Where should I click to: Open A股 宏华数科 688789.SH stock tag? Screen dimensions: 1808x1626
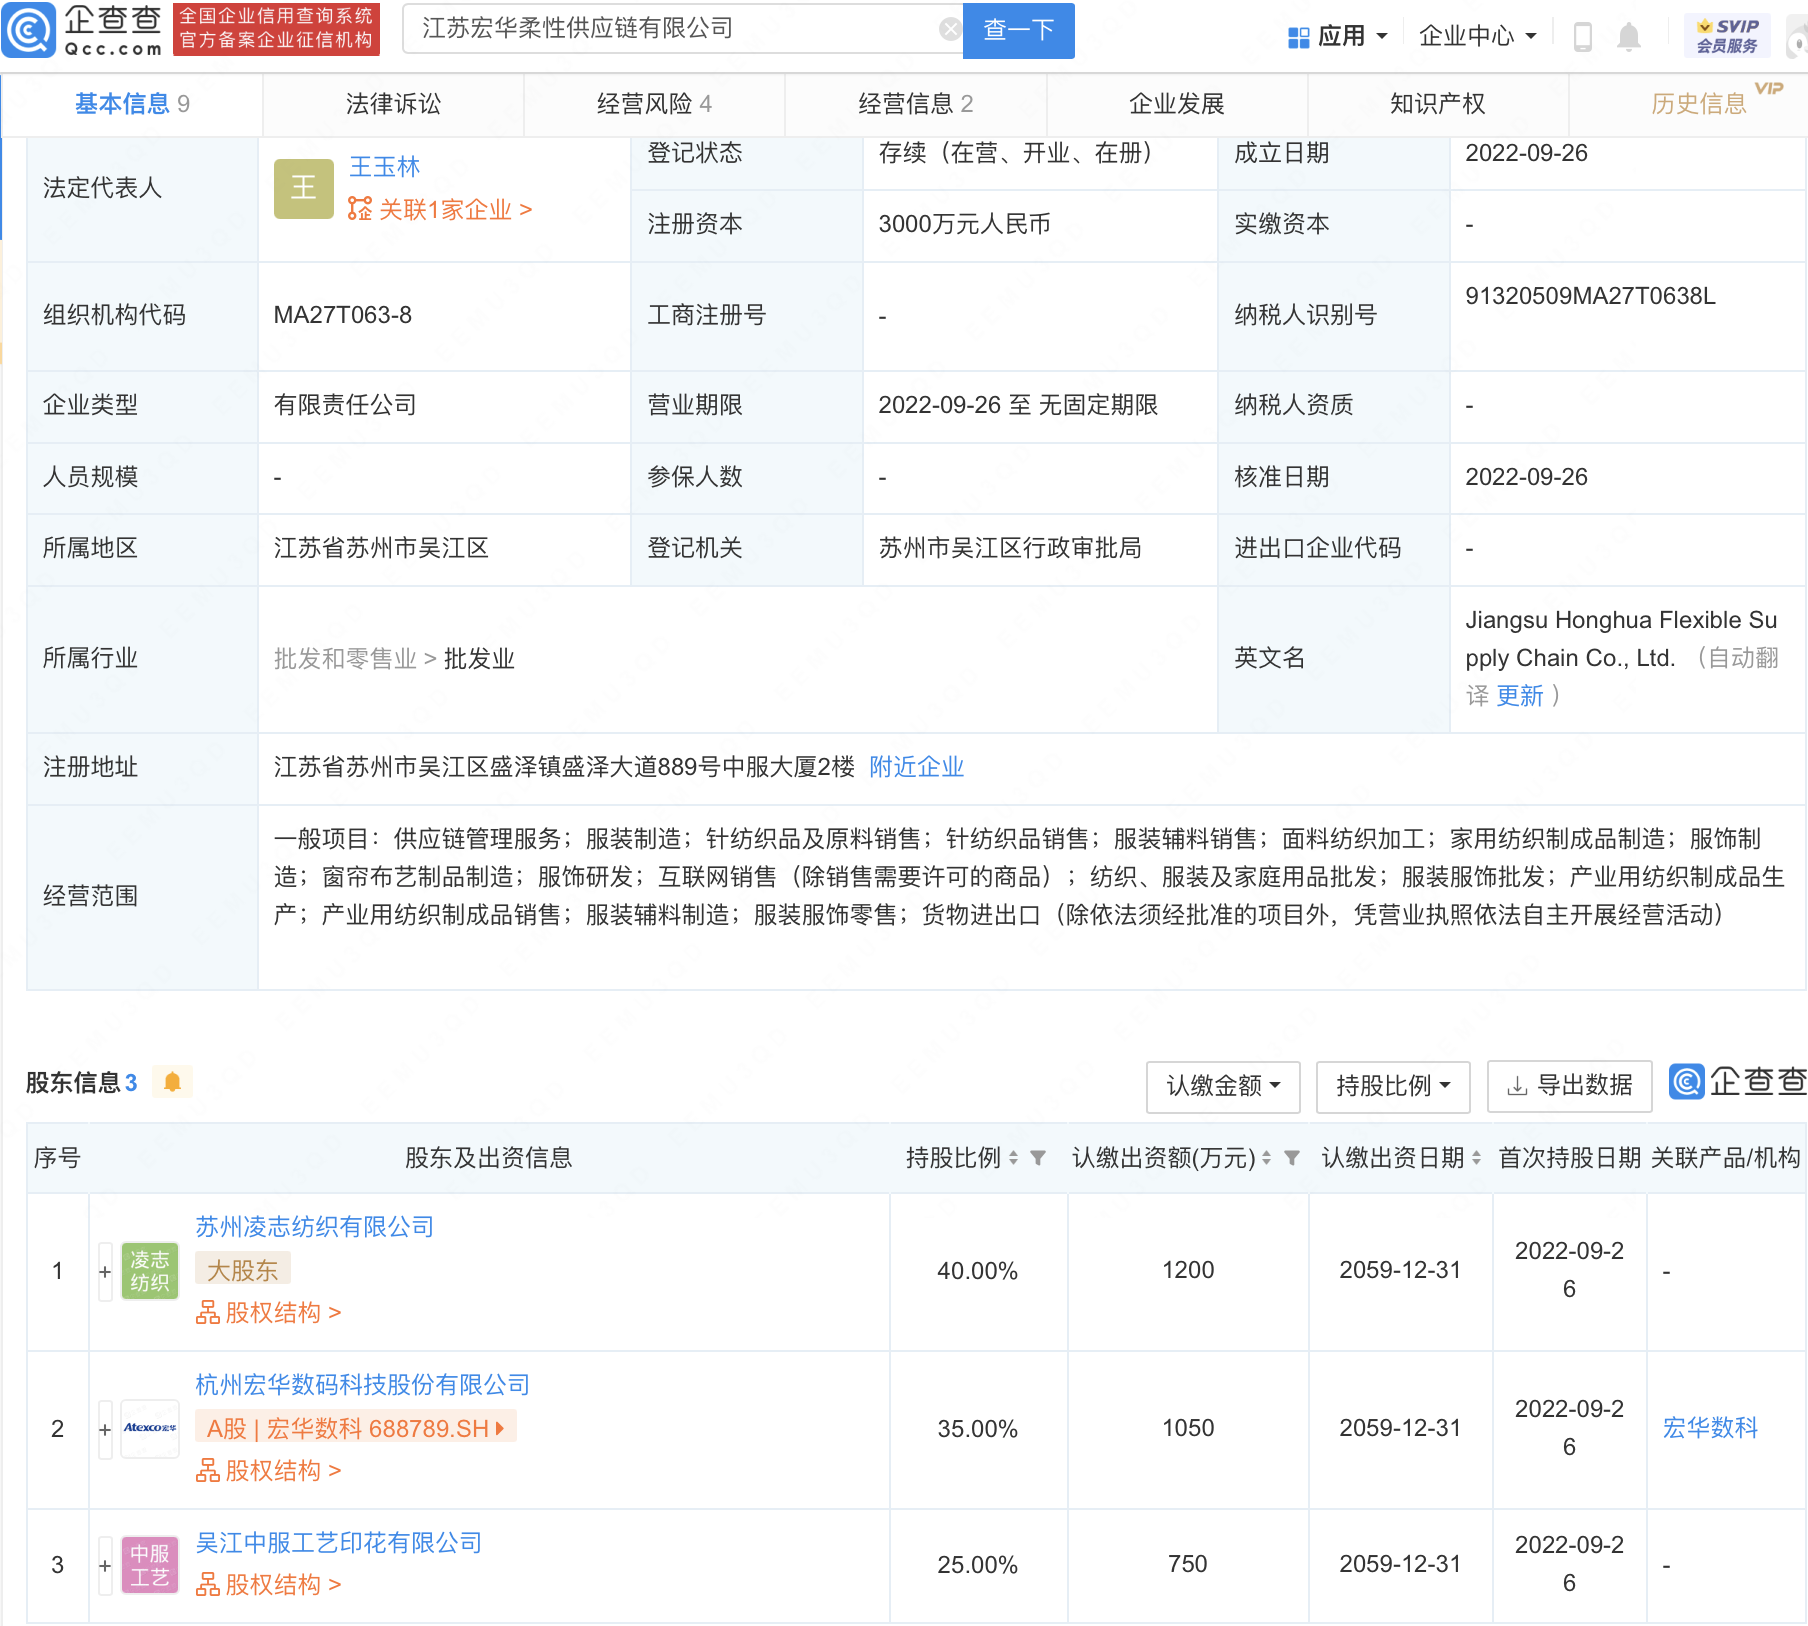coord(355,1428)
